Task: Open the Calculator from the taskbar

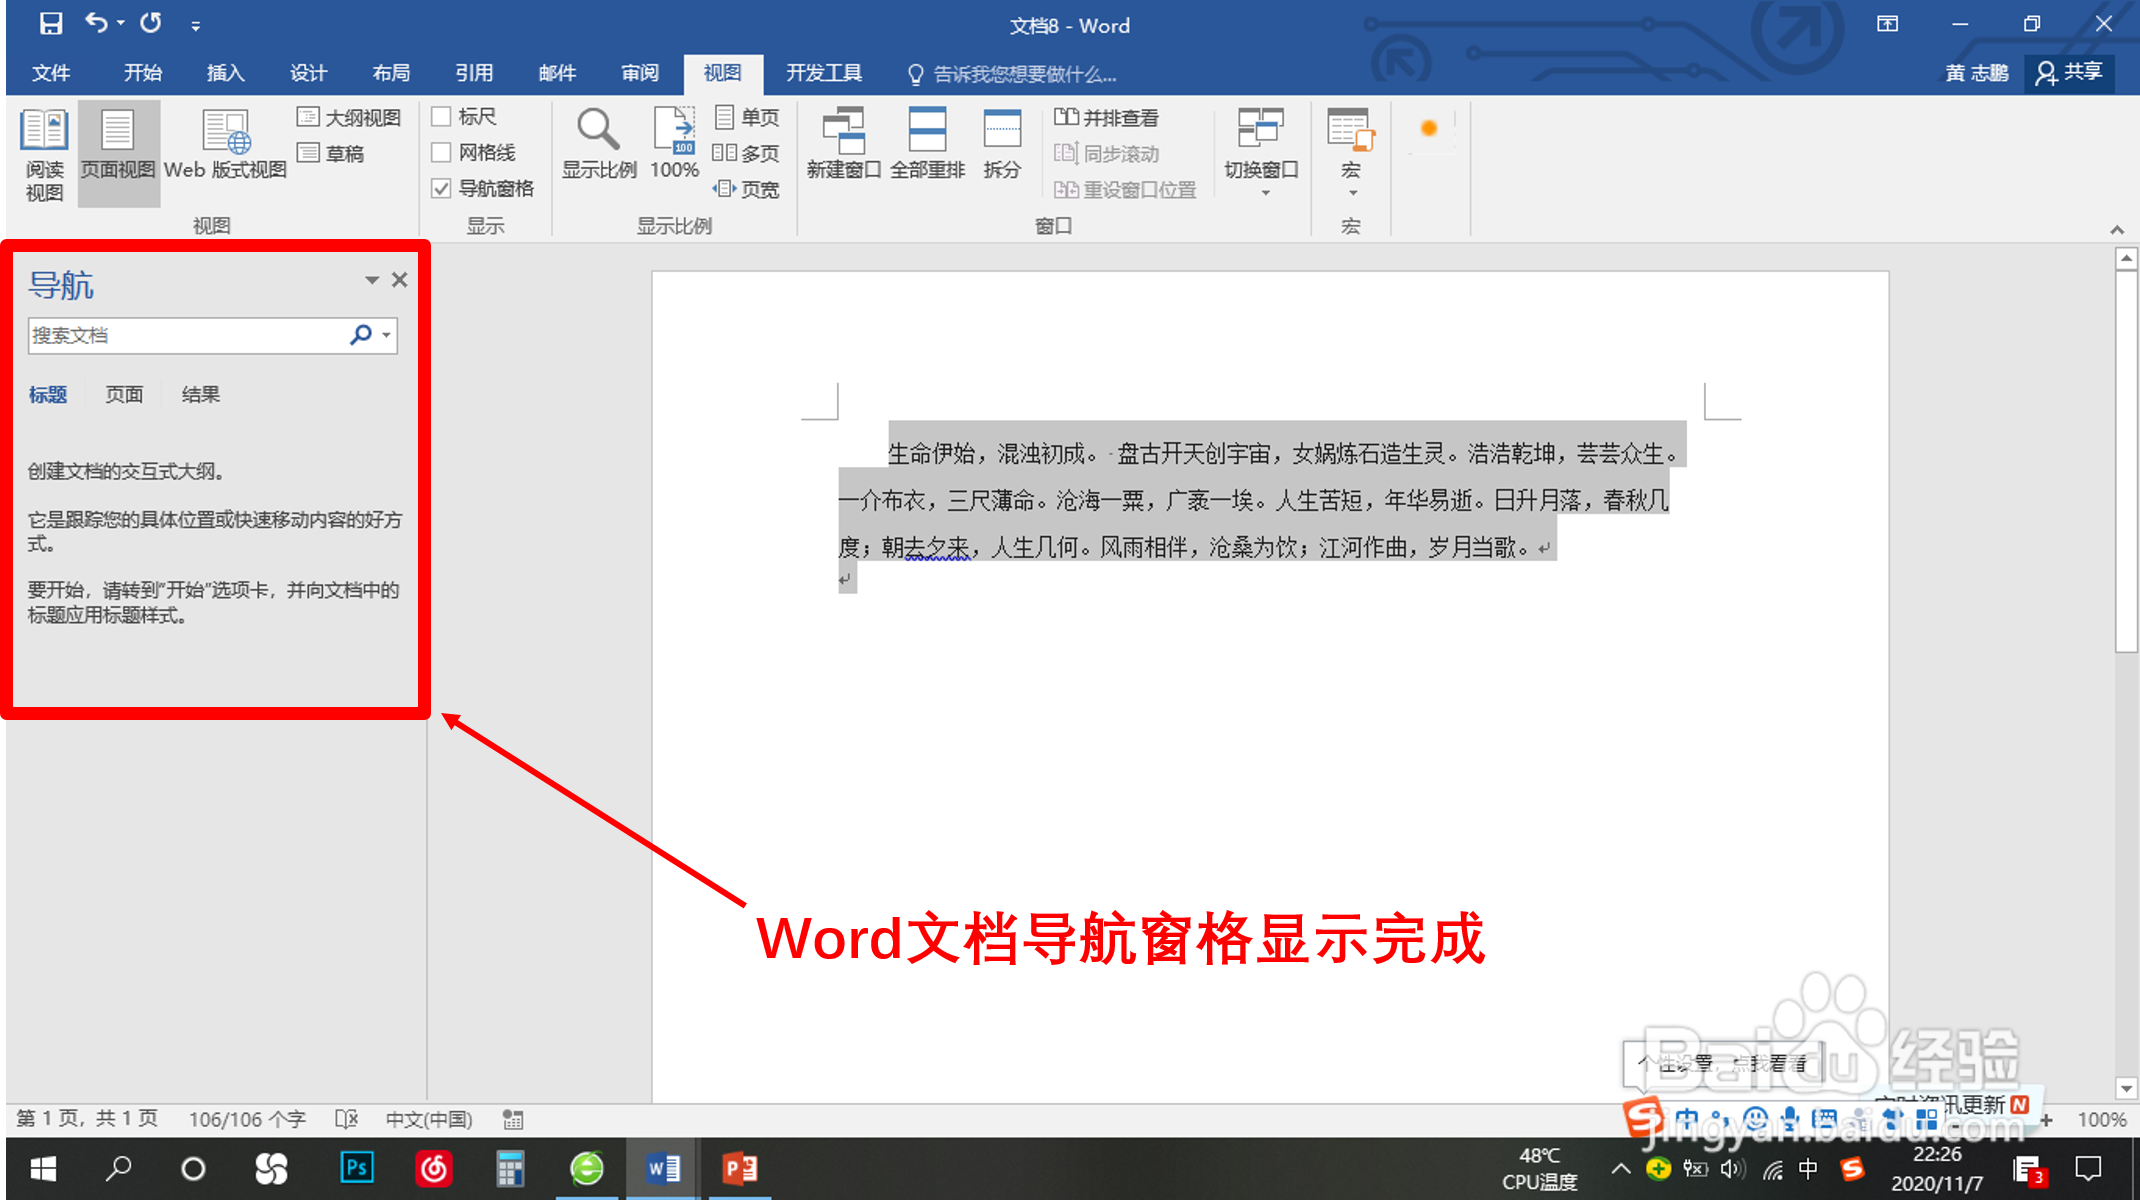Action: point(510,1168)
